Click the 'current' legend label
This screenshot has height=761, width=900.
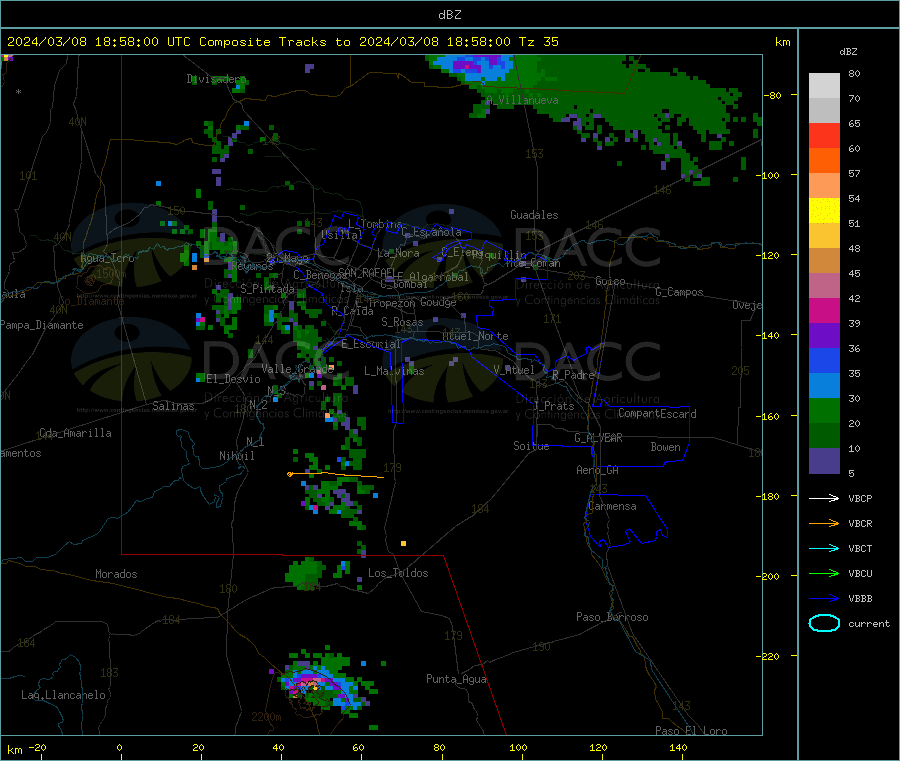[x=869, y=623]
